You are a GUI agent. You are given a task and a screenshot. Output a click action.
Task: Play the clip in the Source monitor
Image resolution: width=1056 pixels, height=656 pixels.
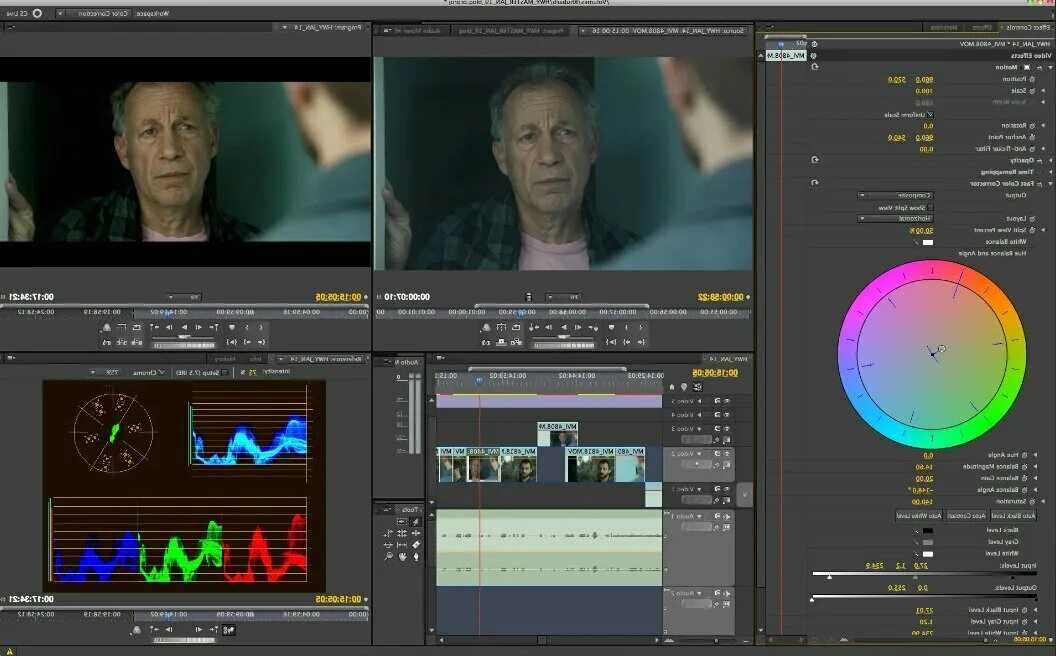[x=564, y=327]
